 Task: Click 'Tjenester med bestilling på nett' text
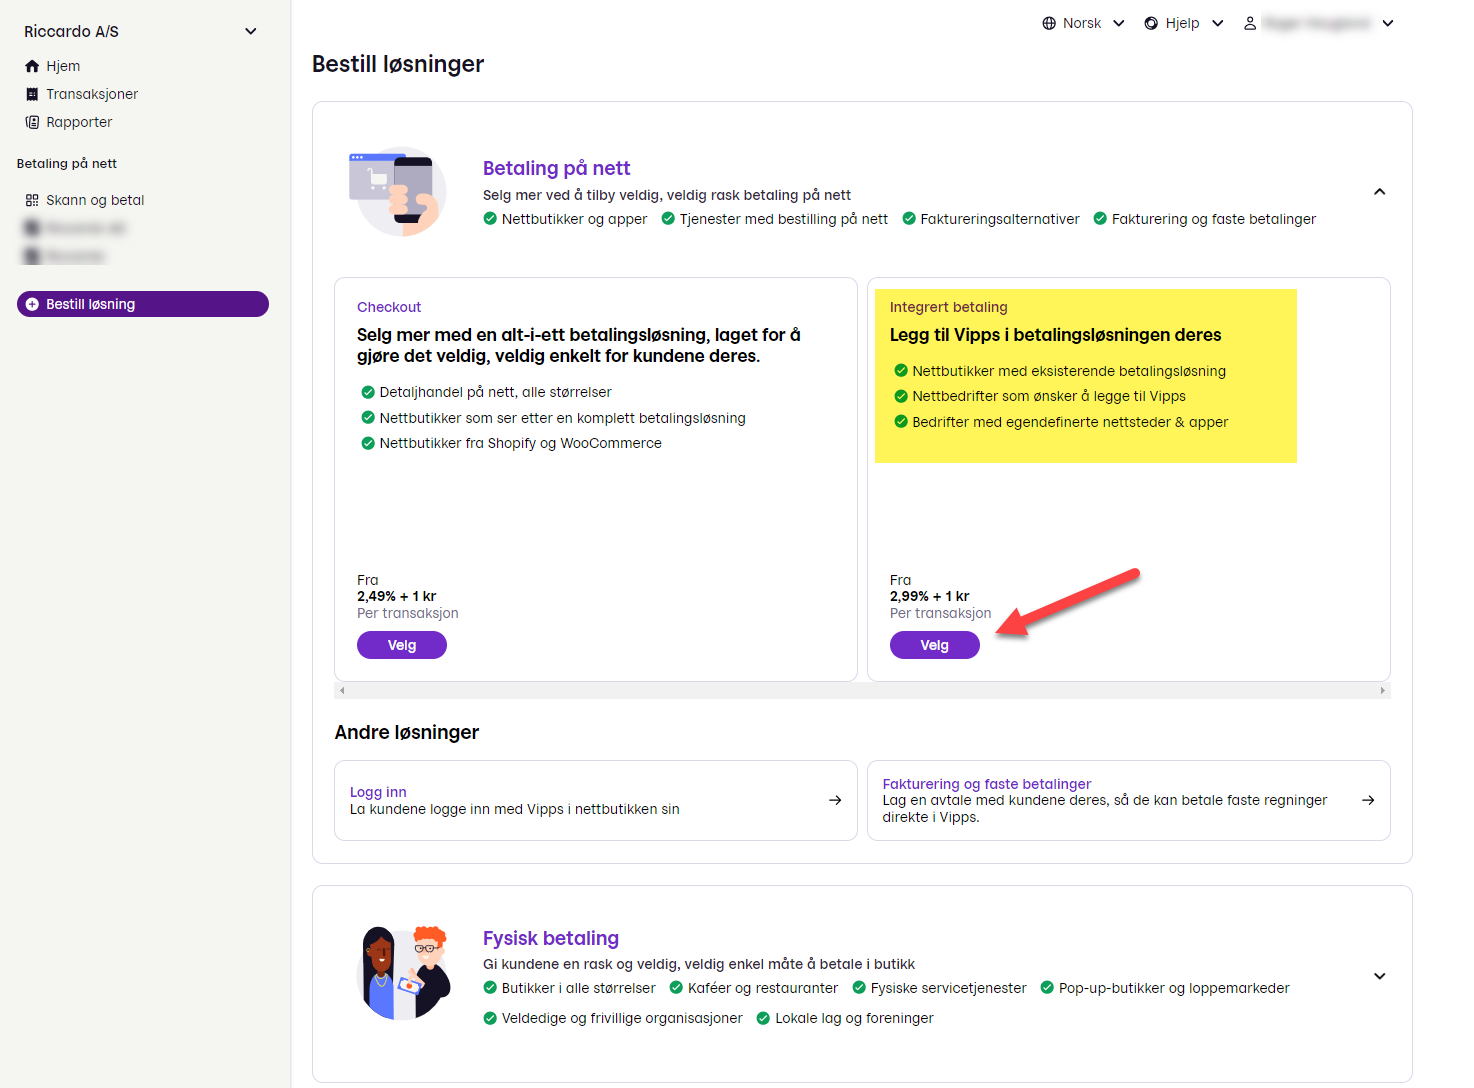pos(784,219)
